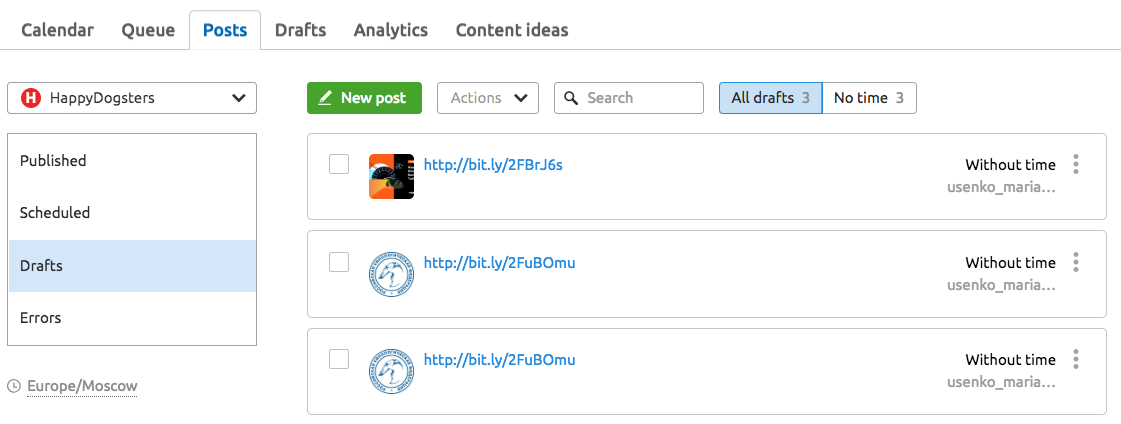1121x424 pixels.
Task: Open the third draft's three-dot options menu
Action: pos(1075,359)
